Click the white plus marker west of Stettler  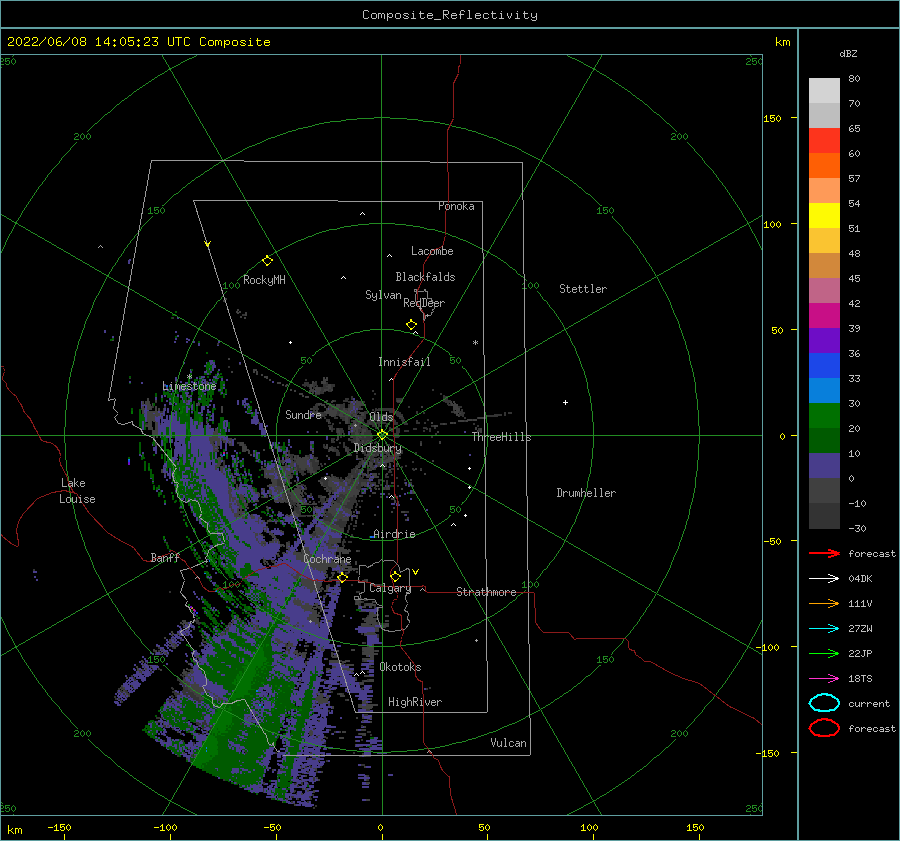click(x=565, y=402)
